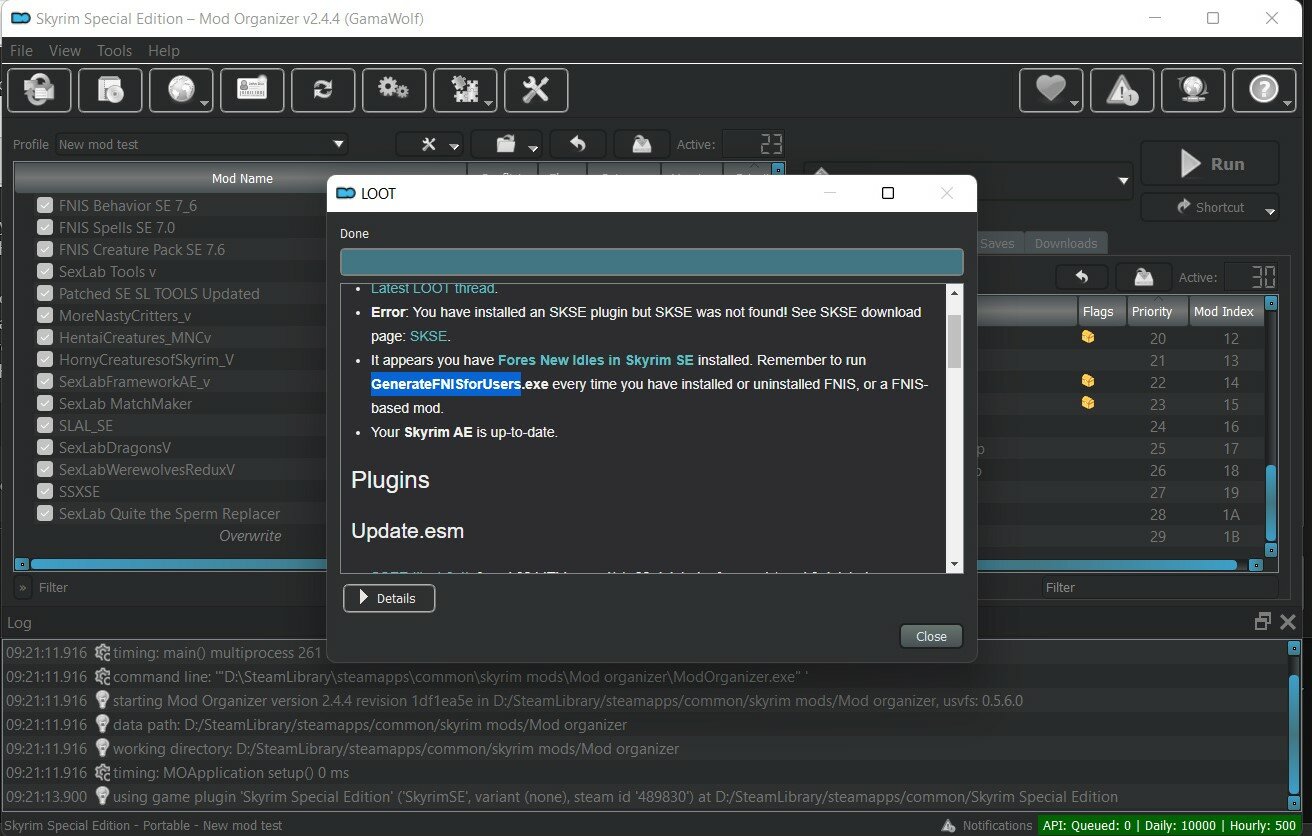Viewport: 1312px width, 836px height.
Task: Click the flag icon on priority 23 row
Action: click(x=1087, y=403)
